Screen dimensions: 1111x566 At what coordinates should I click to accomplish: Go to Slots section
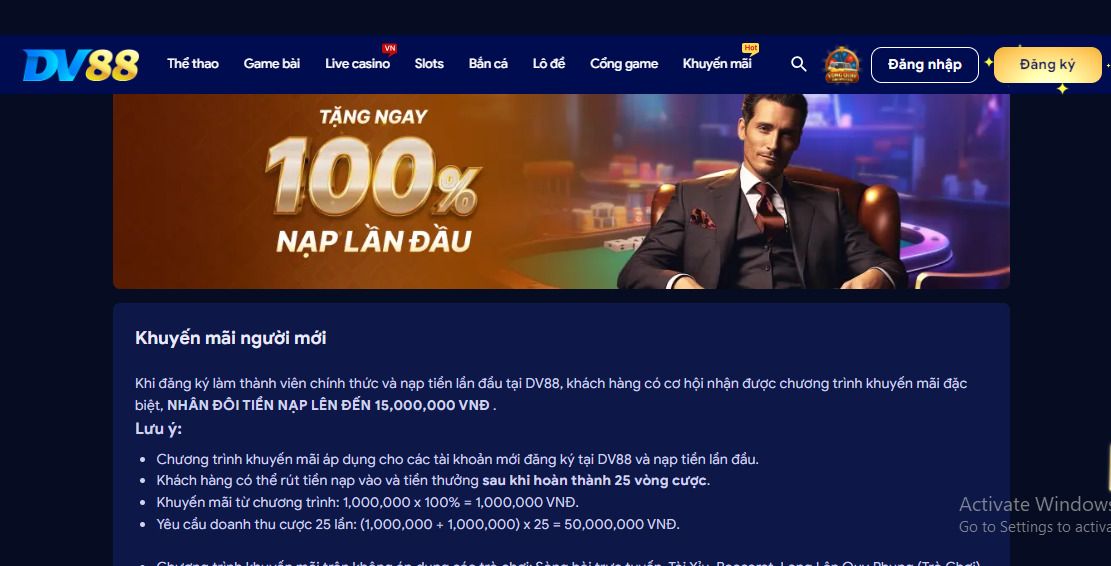(429, 64)
